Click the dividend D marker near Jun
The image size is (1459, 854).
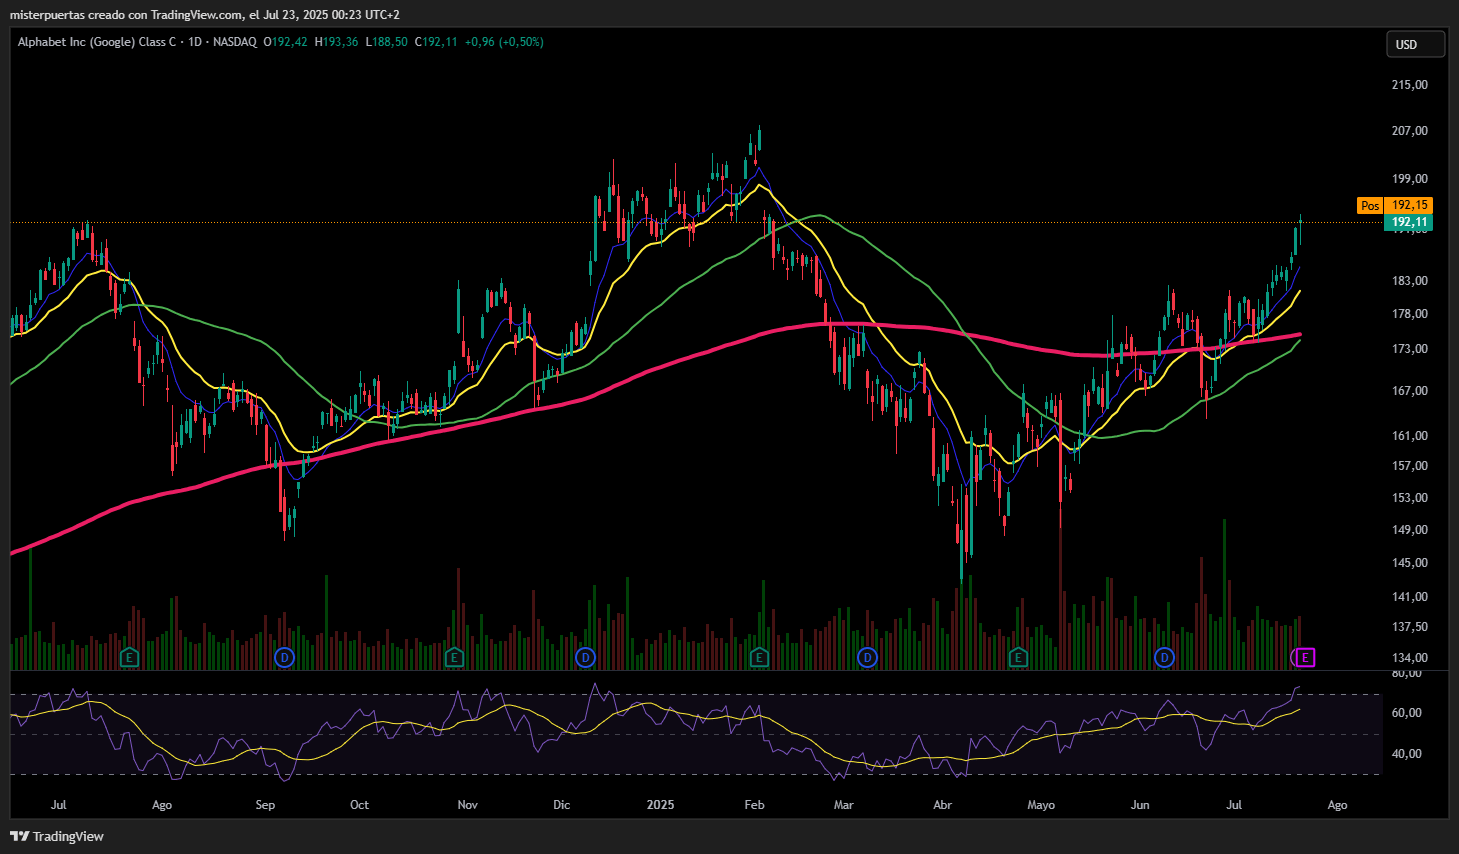click(x=1164, y=657)
